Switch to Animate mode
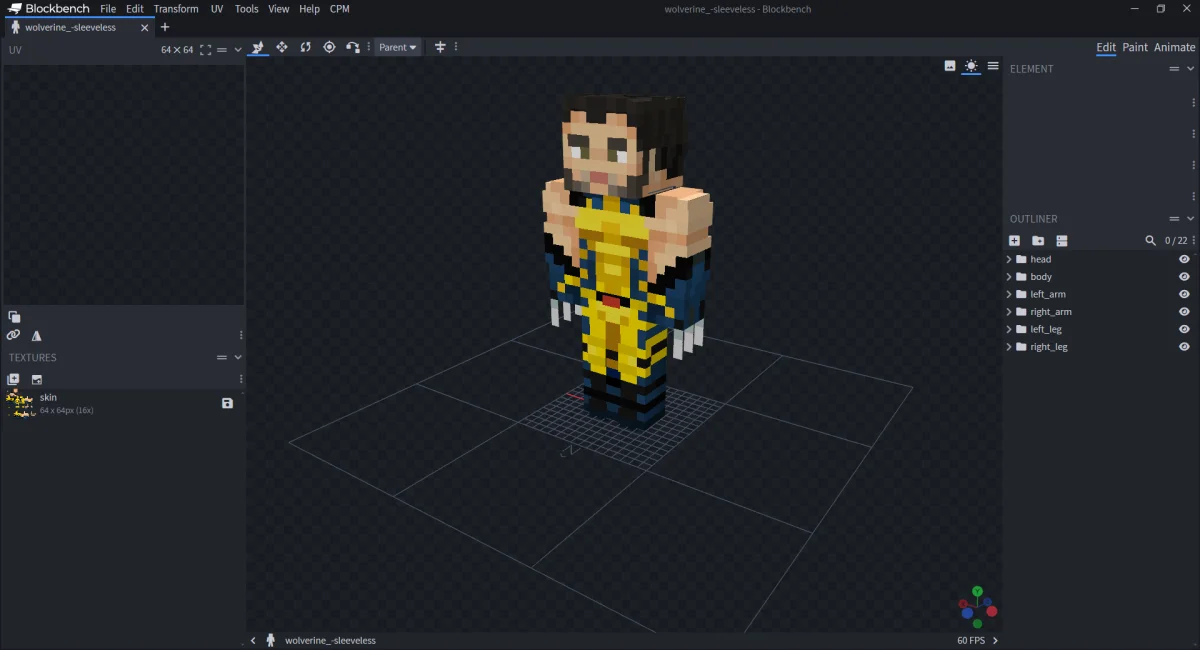Viewport: 1200px width, 650px height. 1174,47
